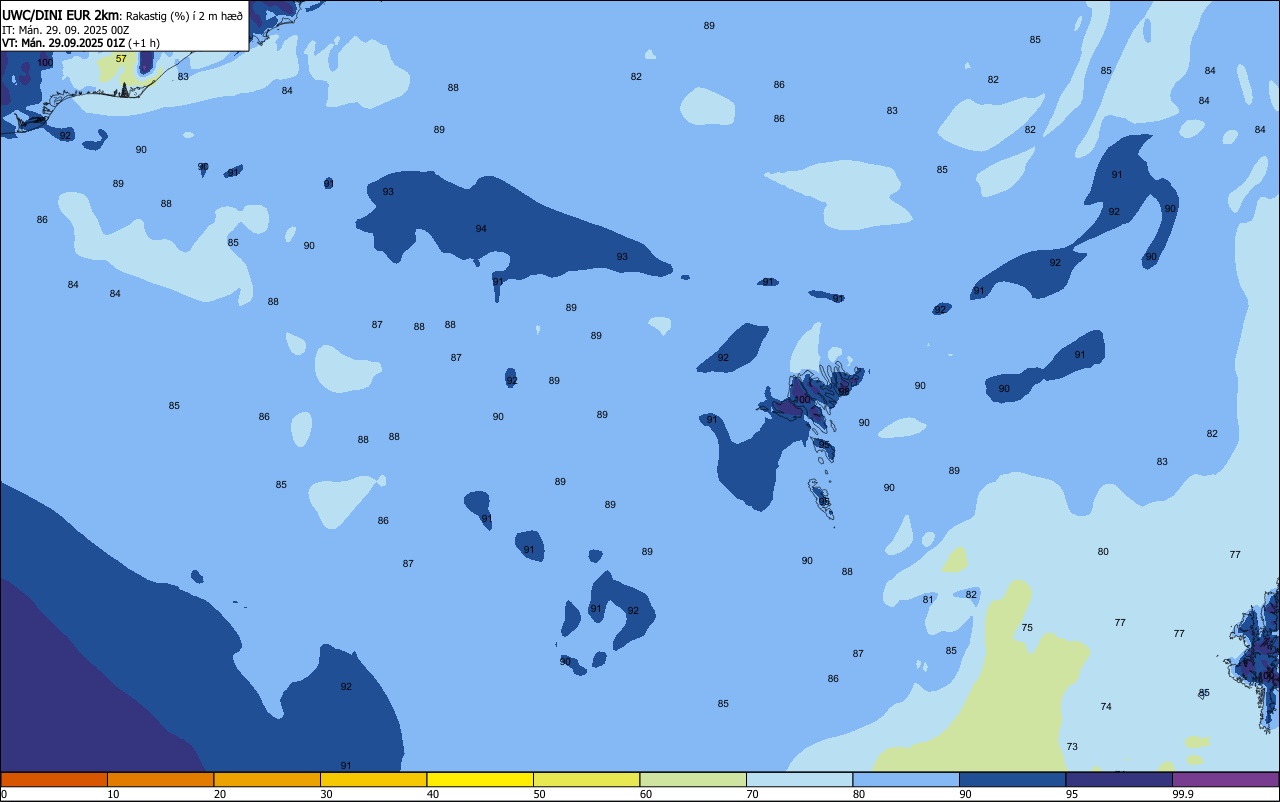Click the map value '57'
Image resolution: width=1280 pixels, height=802 pixels.
coord(121,59)
